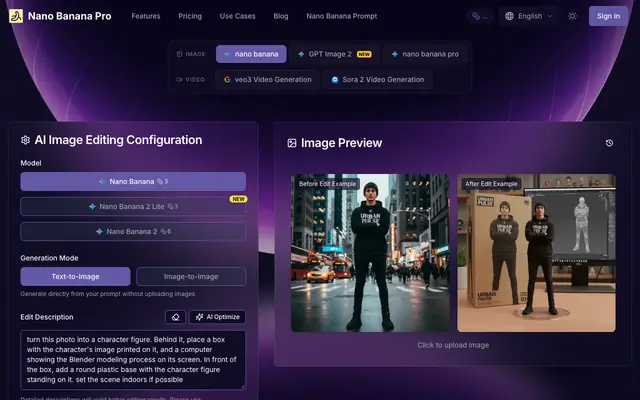Viewport: 640px width, 400px height.
Task: Click the Nano Banana Pro brand name
Action: pyautogui.click(x=69, y=16)
